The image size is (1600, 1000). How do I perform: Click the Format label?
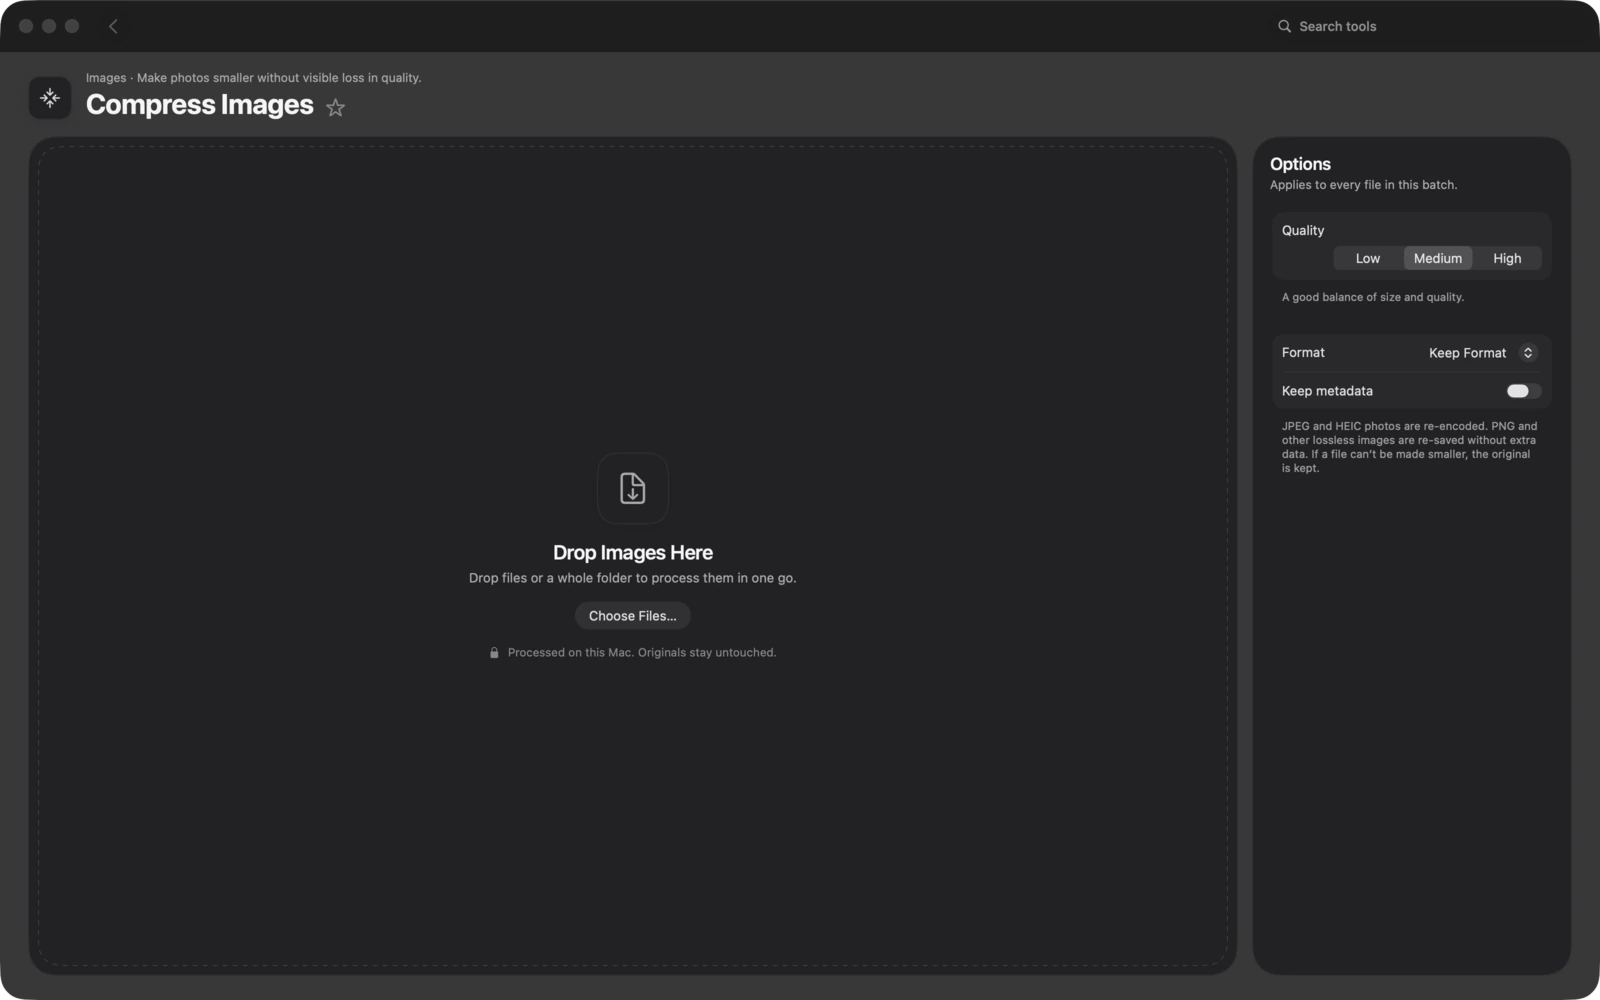point(1303,352)
